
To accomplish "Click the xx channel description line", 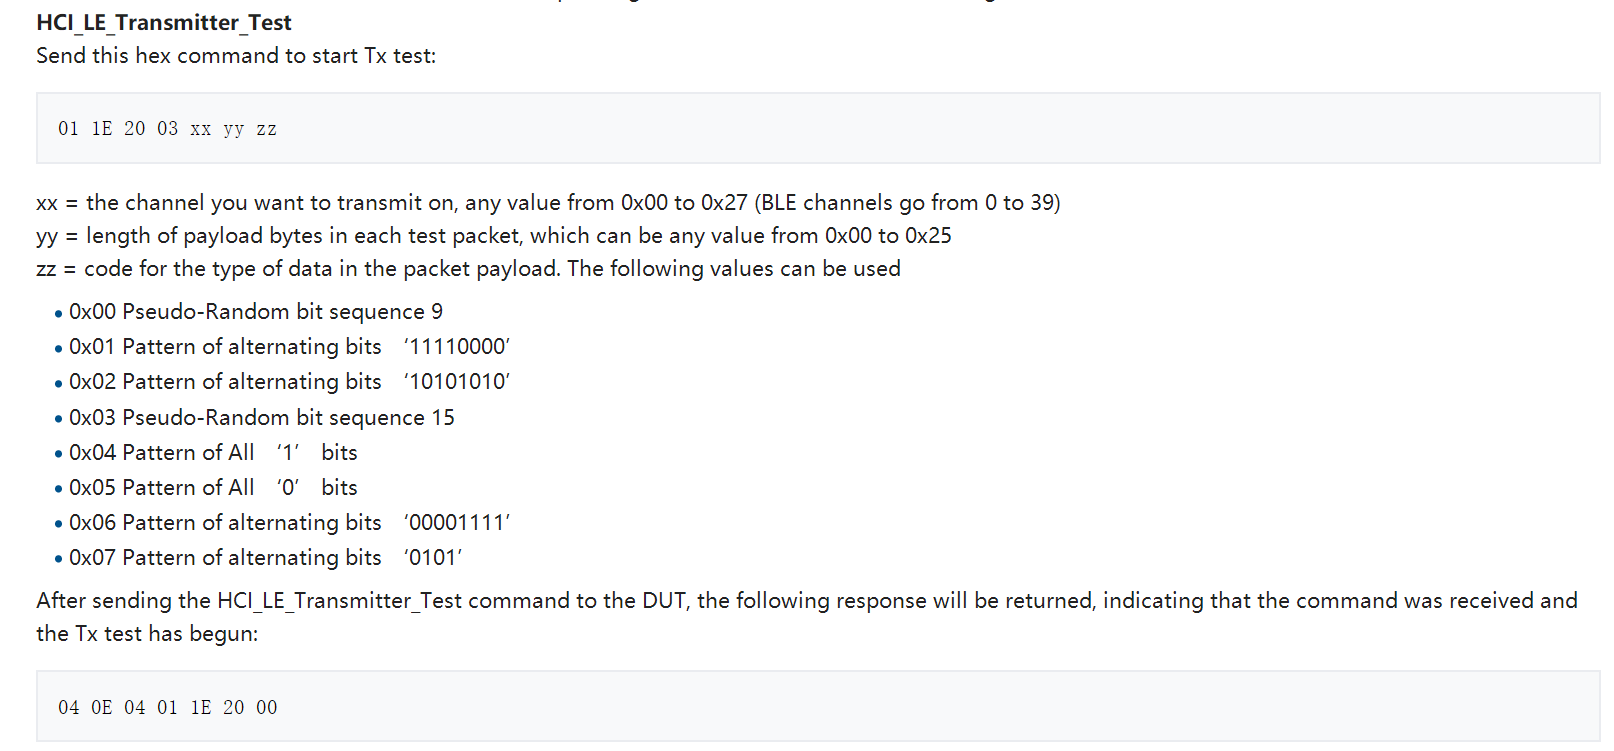I will click(x=548, y=203).
